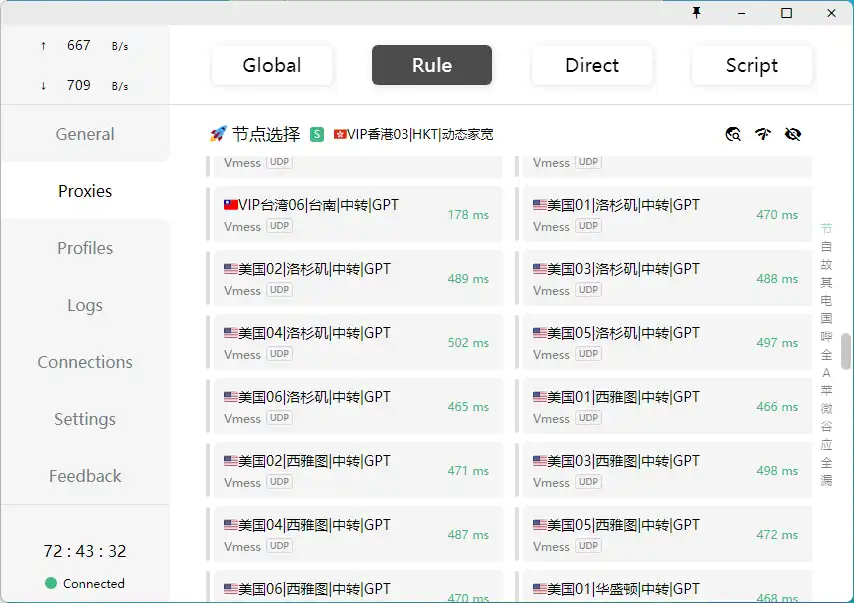Click the 489 ms latency value
The width and height of the screenshot is (854, 603).
click(468, 279)
